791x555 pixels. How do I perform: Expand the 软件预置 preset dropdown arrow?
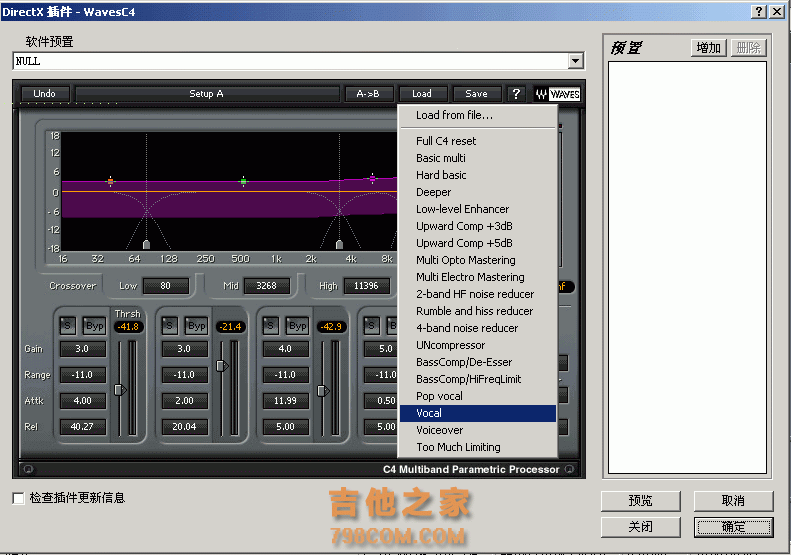[575, 61]
